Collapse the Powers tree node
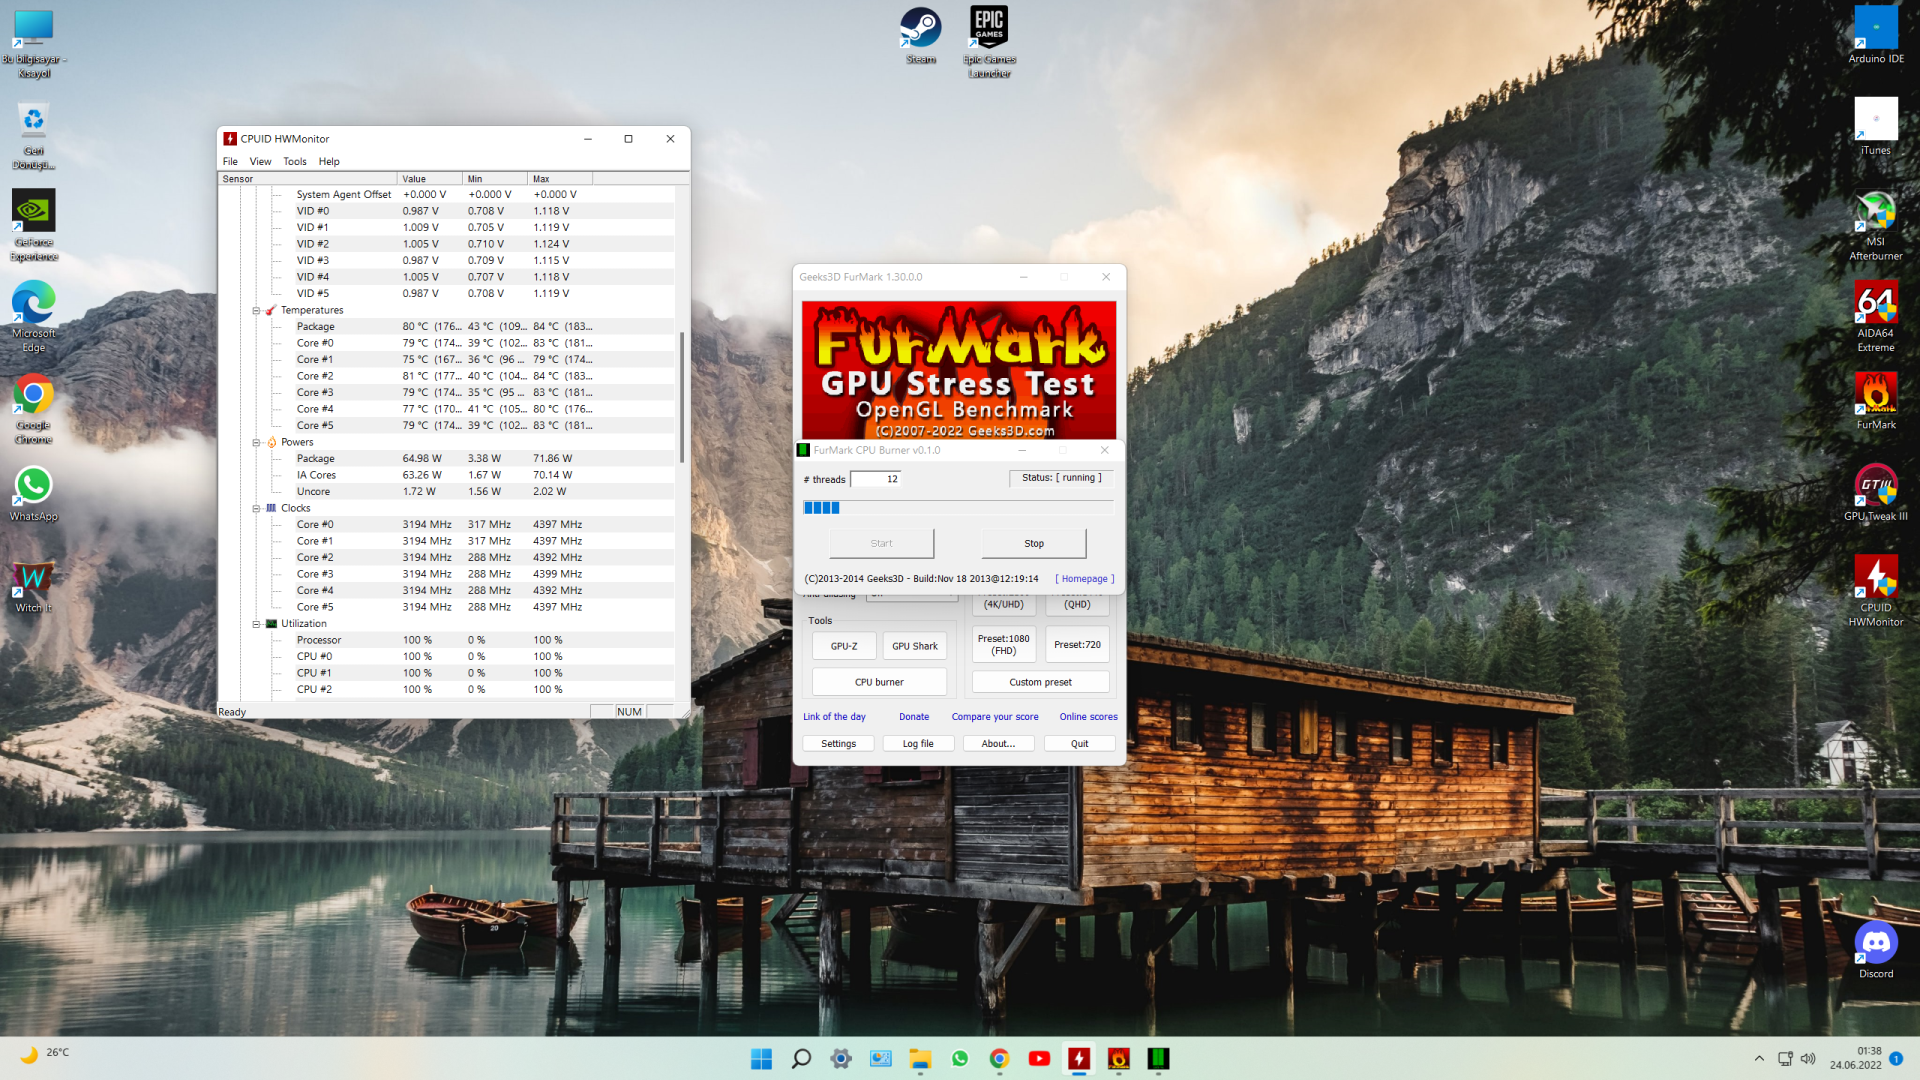The image size is (1920, 1080). (256, 443)
